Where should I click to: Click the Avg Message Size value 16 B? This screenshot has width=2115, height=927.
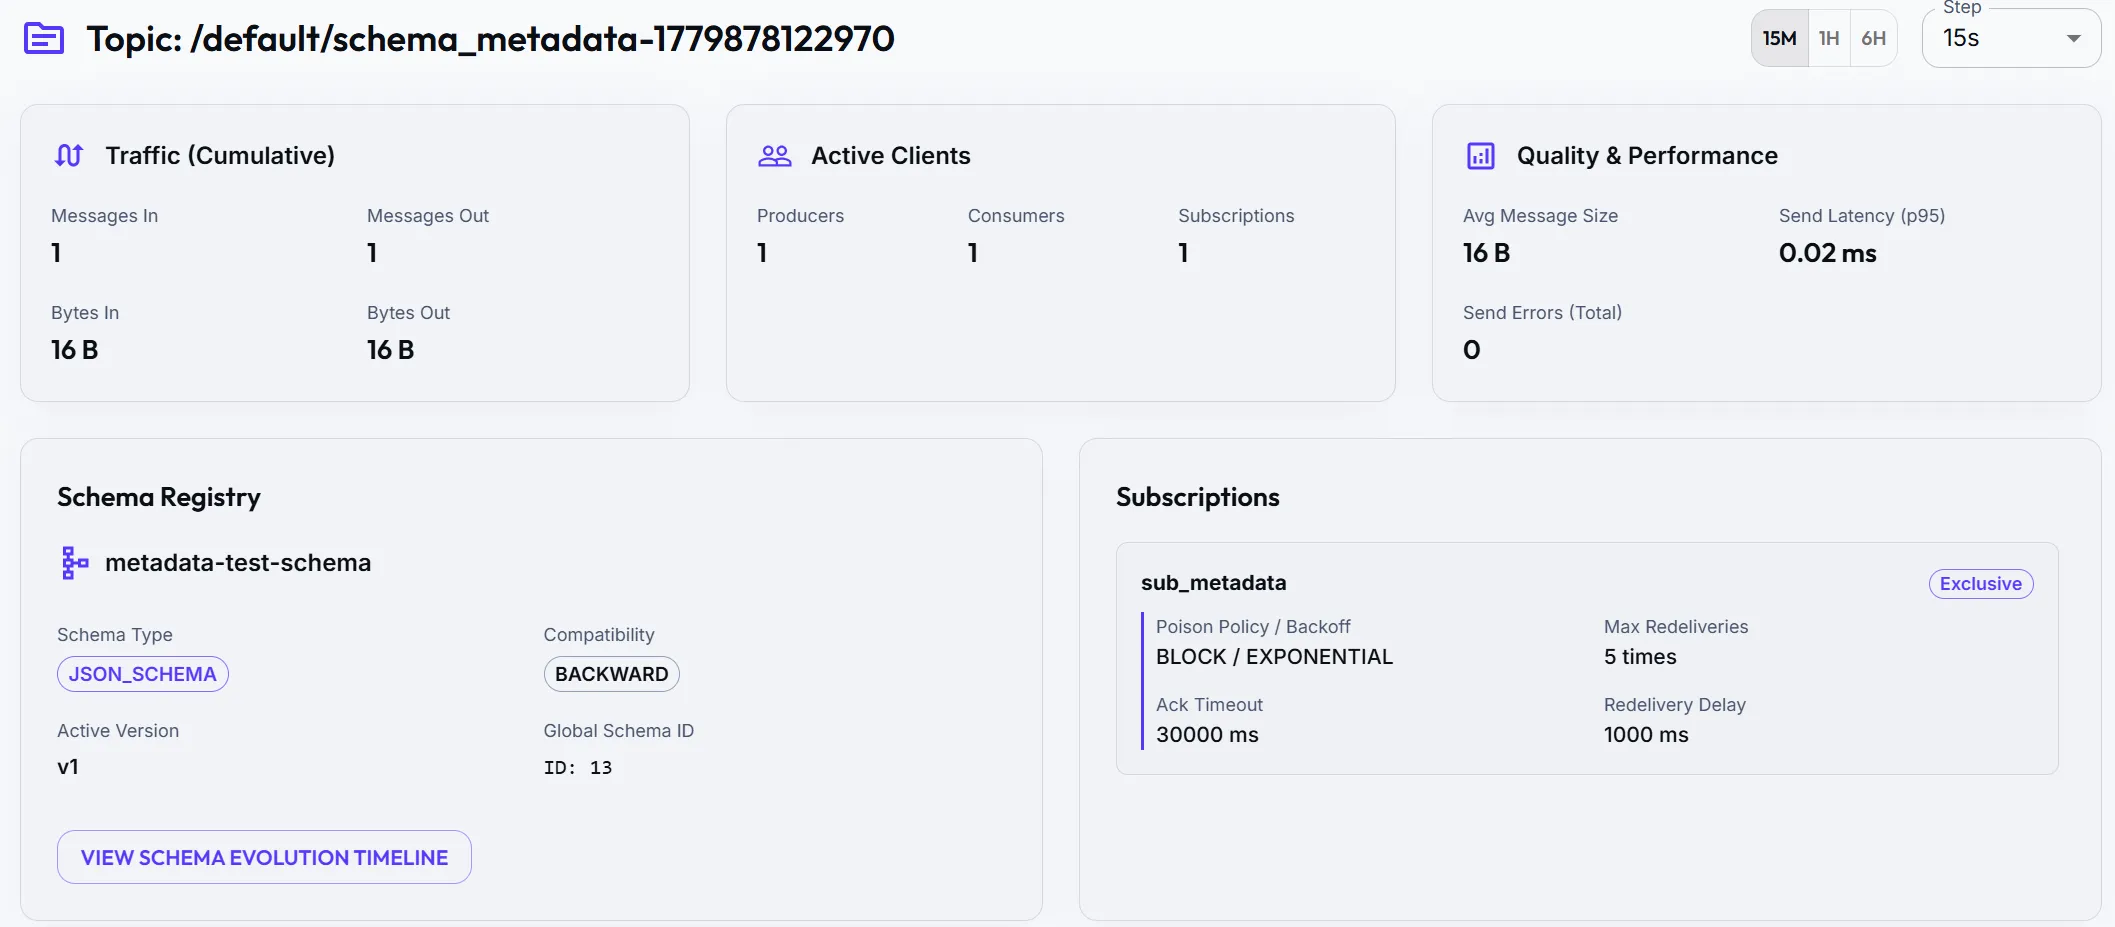[1487, 253]
